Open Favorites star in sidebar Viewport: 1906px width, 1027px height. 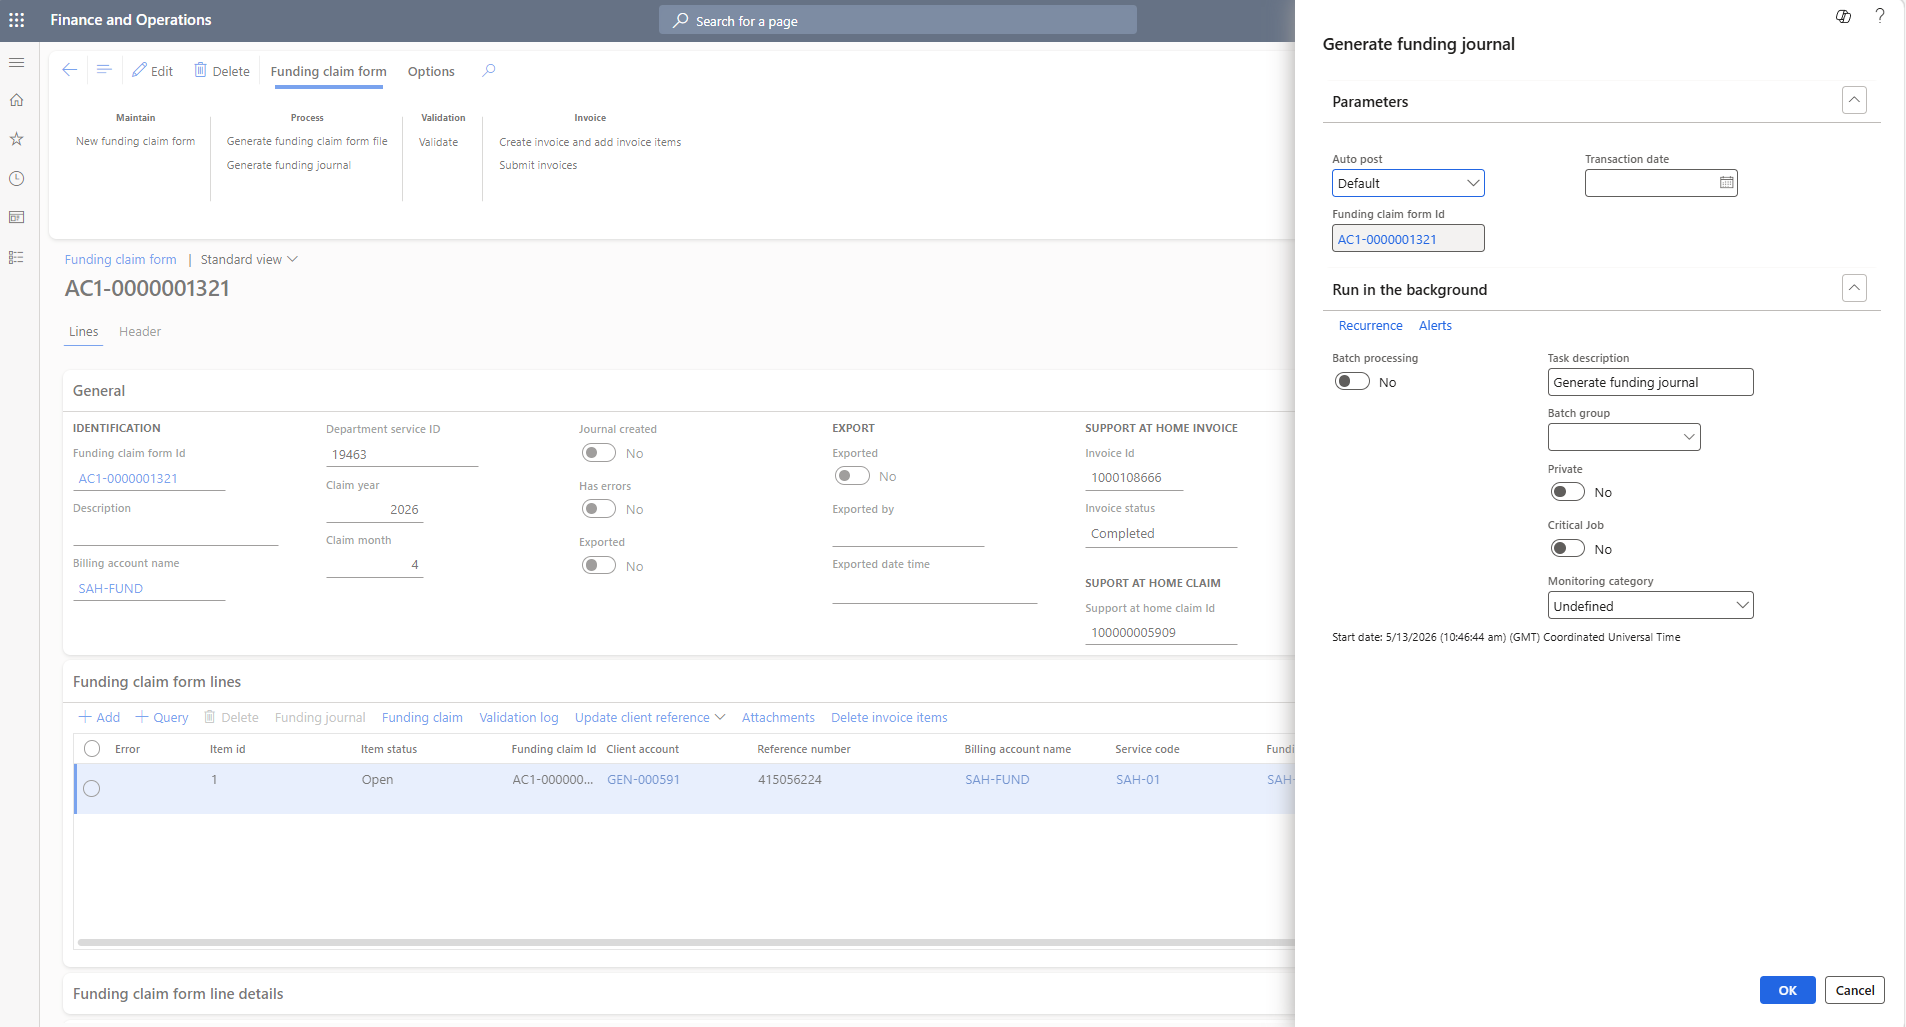pos(17,139)
